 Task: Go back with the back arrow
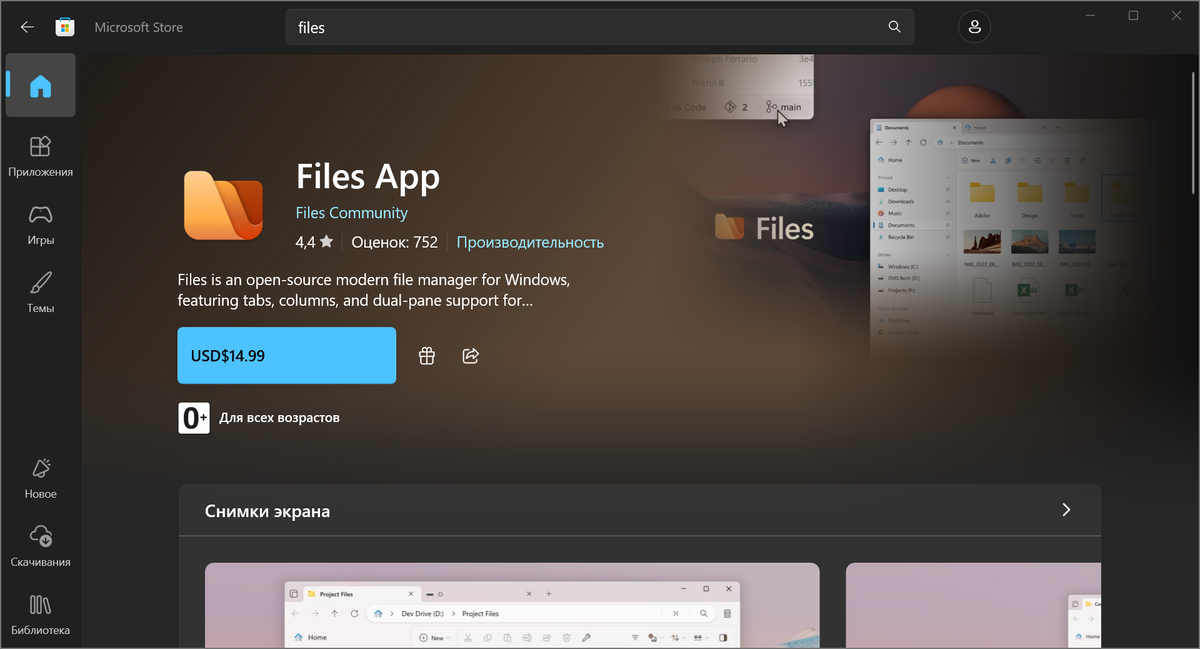27,27
